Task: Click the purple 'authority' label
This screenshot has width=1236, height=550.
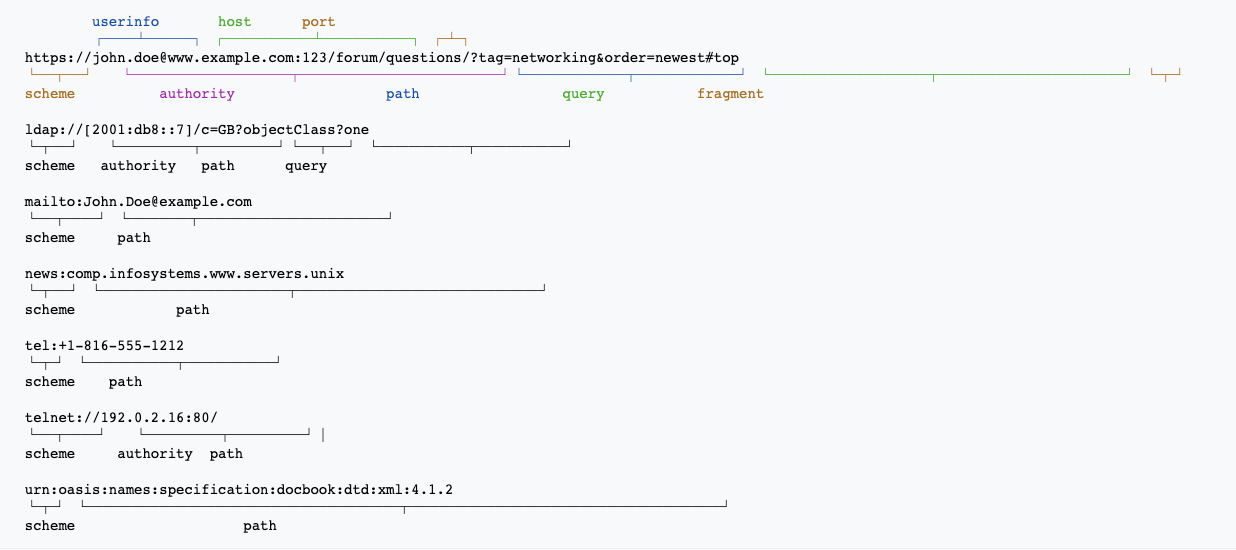Action: pyautogui.click(x=197, y=94)
